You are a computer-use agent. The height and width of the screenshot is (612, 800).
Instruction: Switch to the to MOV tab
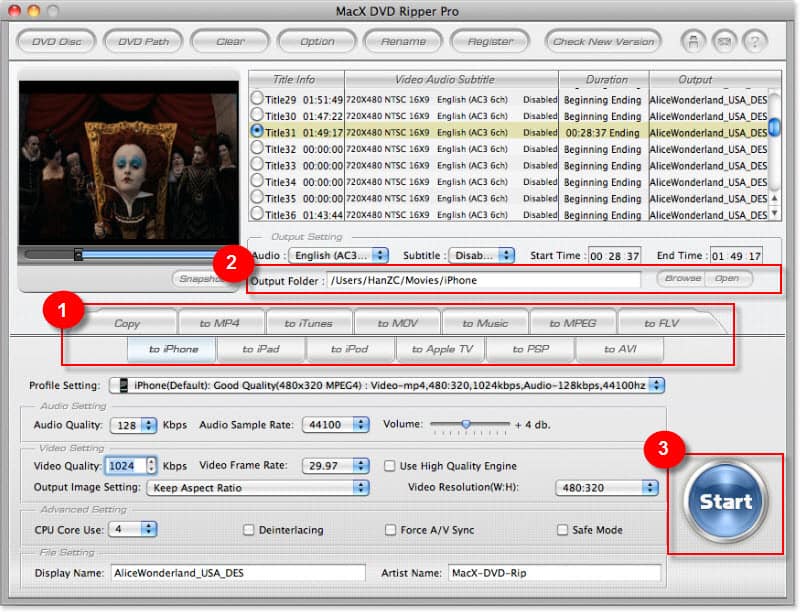click(x=397, y=323)
